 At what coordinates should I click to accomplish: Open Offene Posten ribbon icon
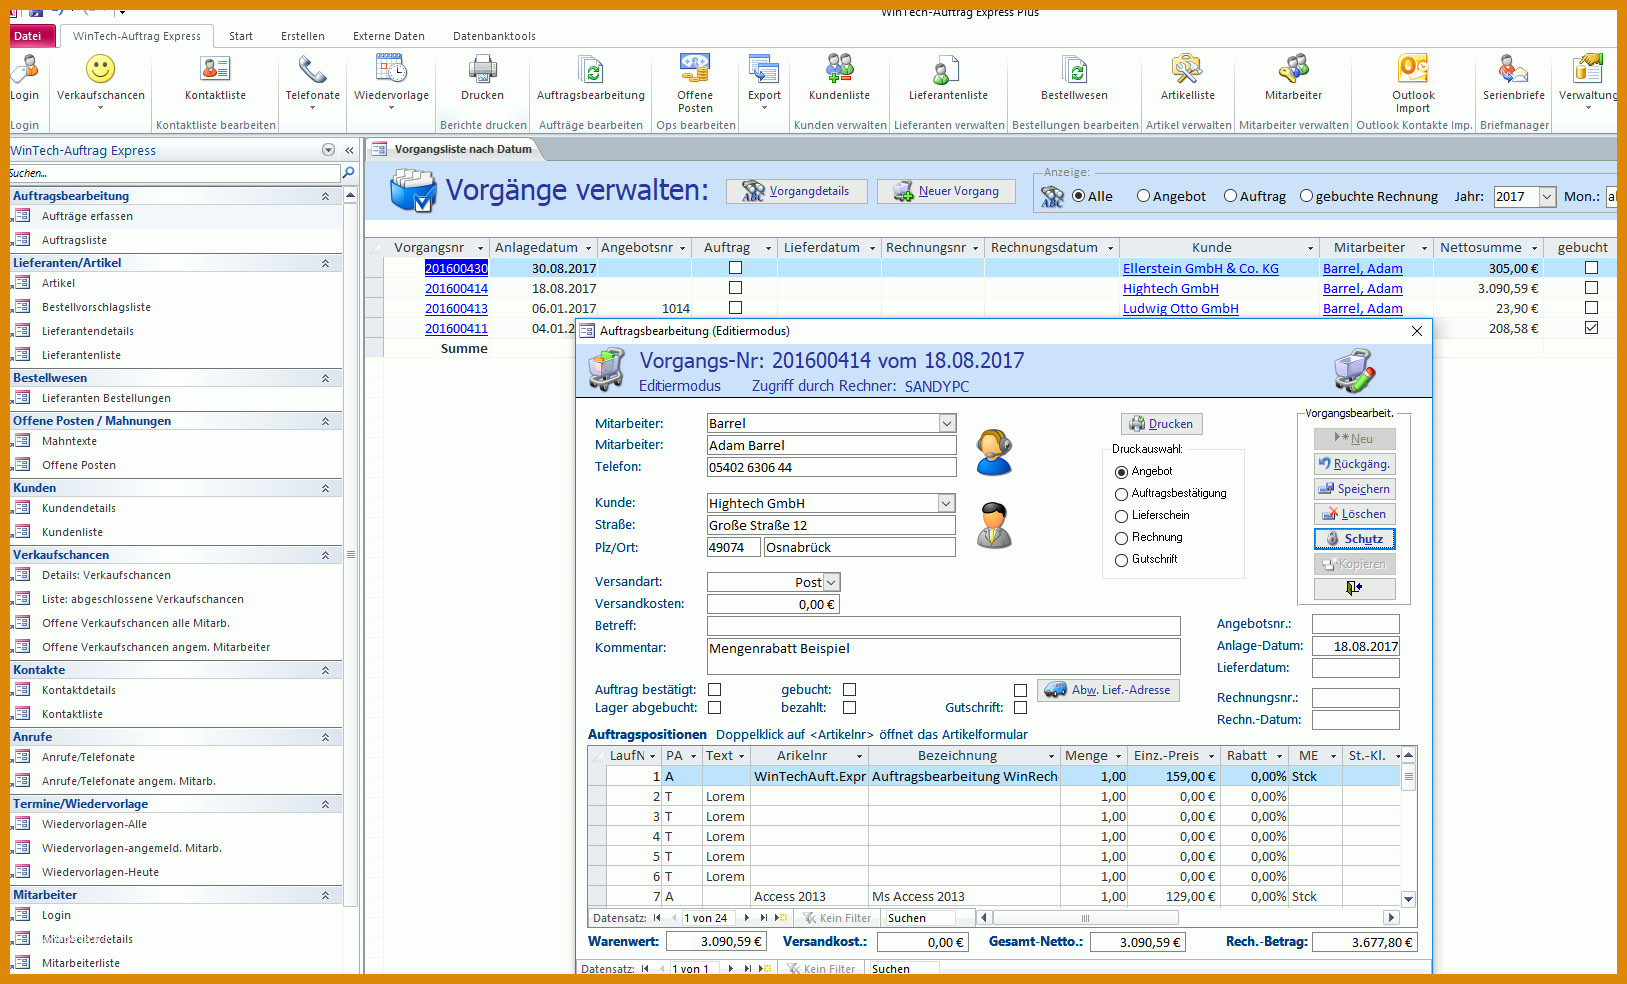(695, 67)
